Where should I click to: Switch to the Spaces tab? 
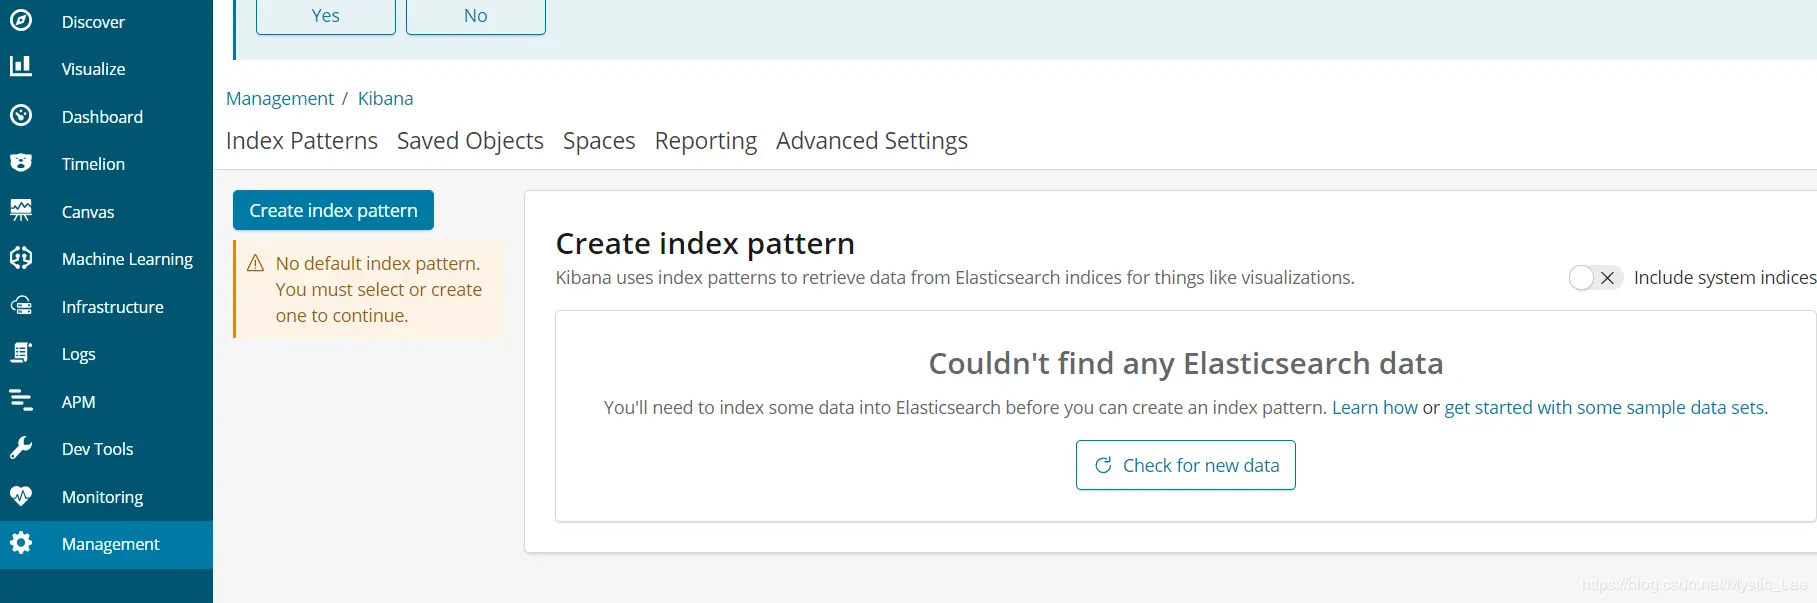tap(599, 141)
